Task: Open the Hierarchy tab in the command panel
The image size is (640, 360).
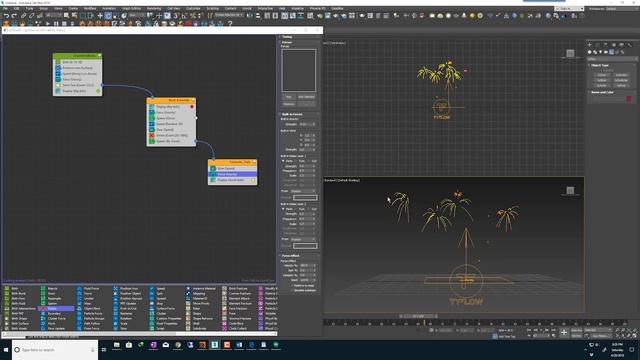Action: click(605, 44)
